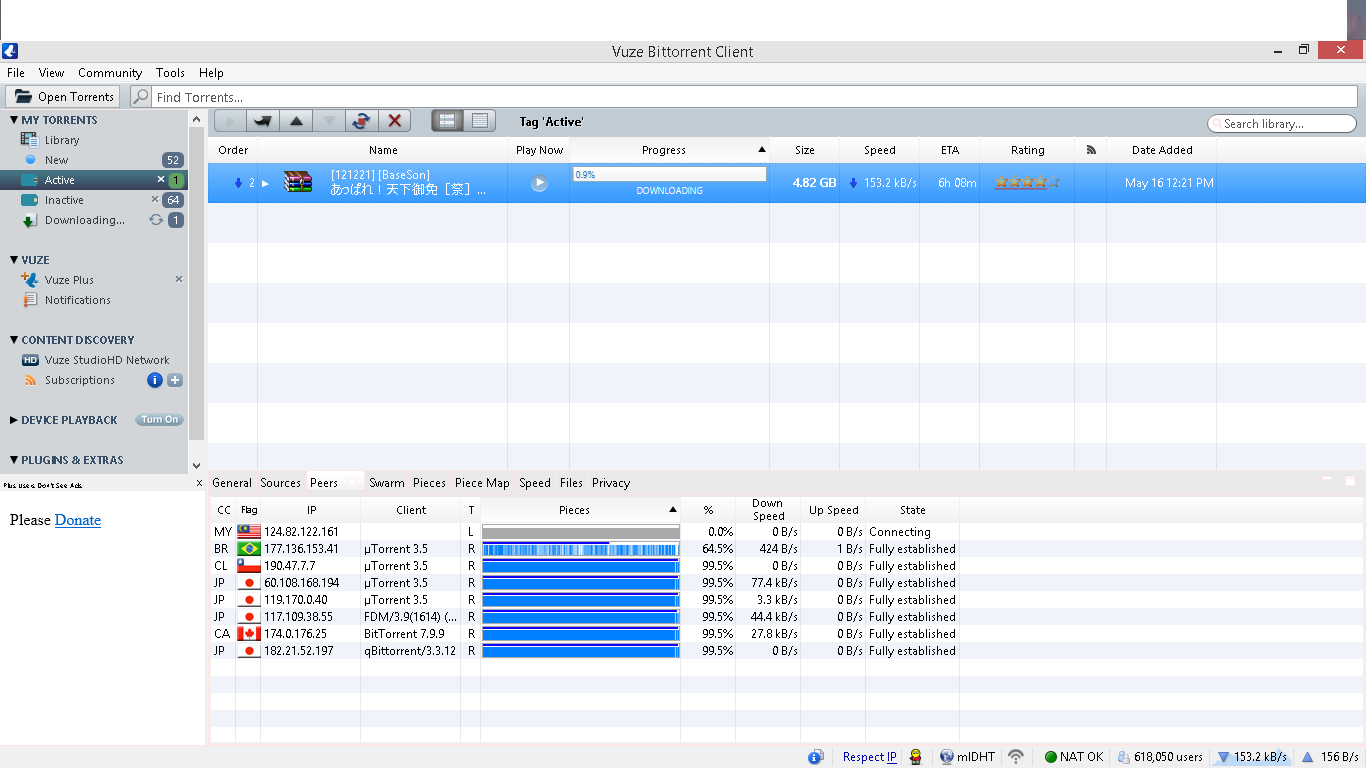Sort peers by the Pieces column header
The height and width of the screenshot is (768, 1366).
580,510
